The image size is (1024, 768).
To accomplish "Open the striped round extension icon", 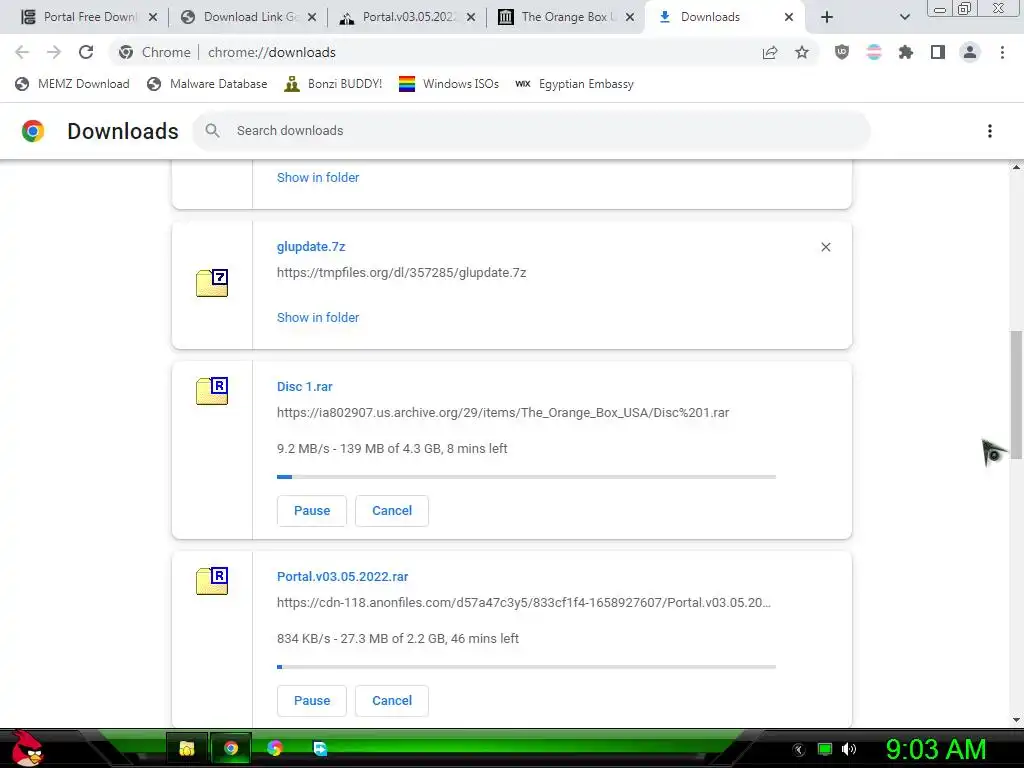I will pos(874,52).
